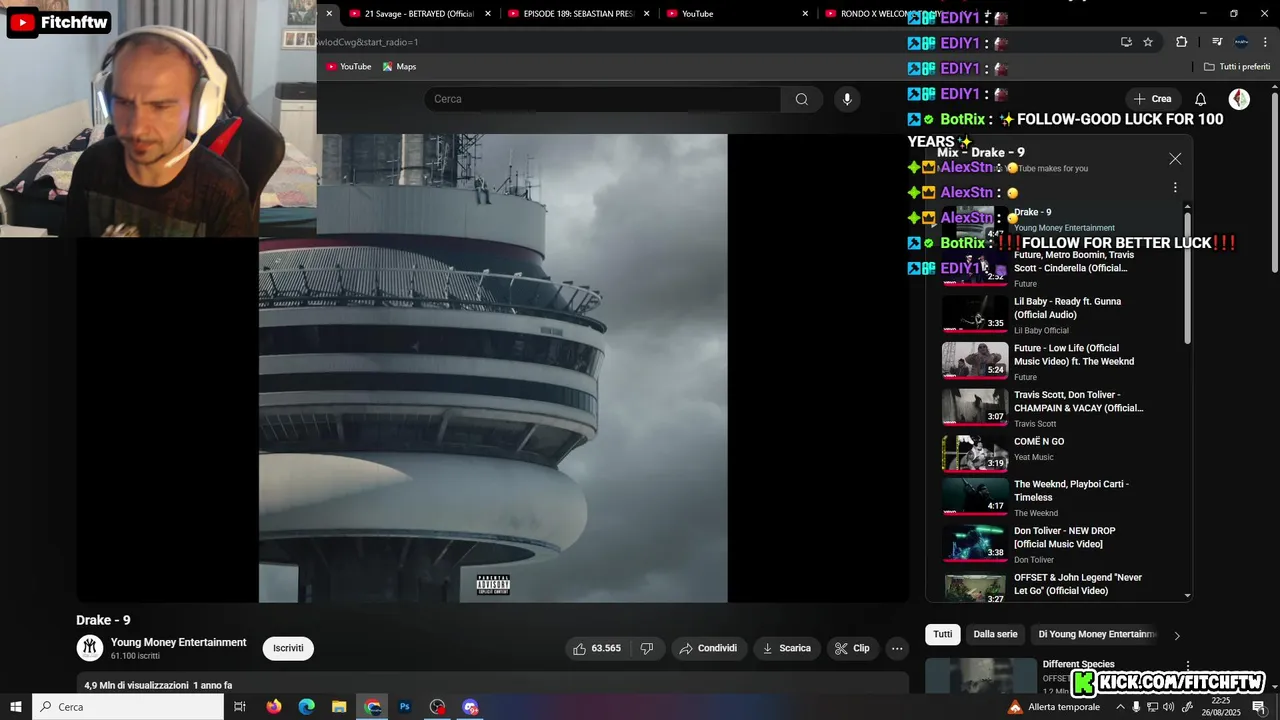Click the search magnifier button
This screenshot has height=720, width=1280.
(x=802, y=99)
